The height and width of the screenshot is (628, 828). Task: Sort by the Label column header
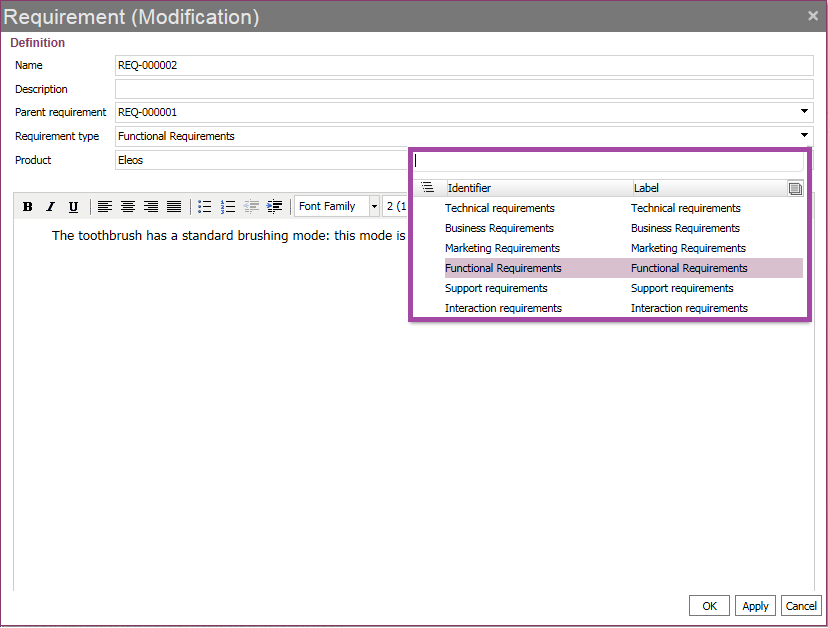pos(709,188)
